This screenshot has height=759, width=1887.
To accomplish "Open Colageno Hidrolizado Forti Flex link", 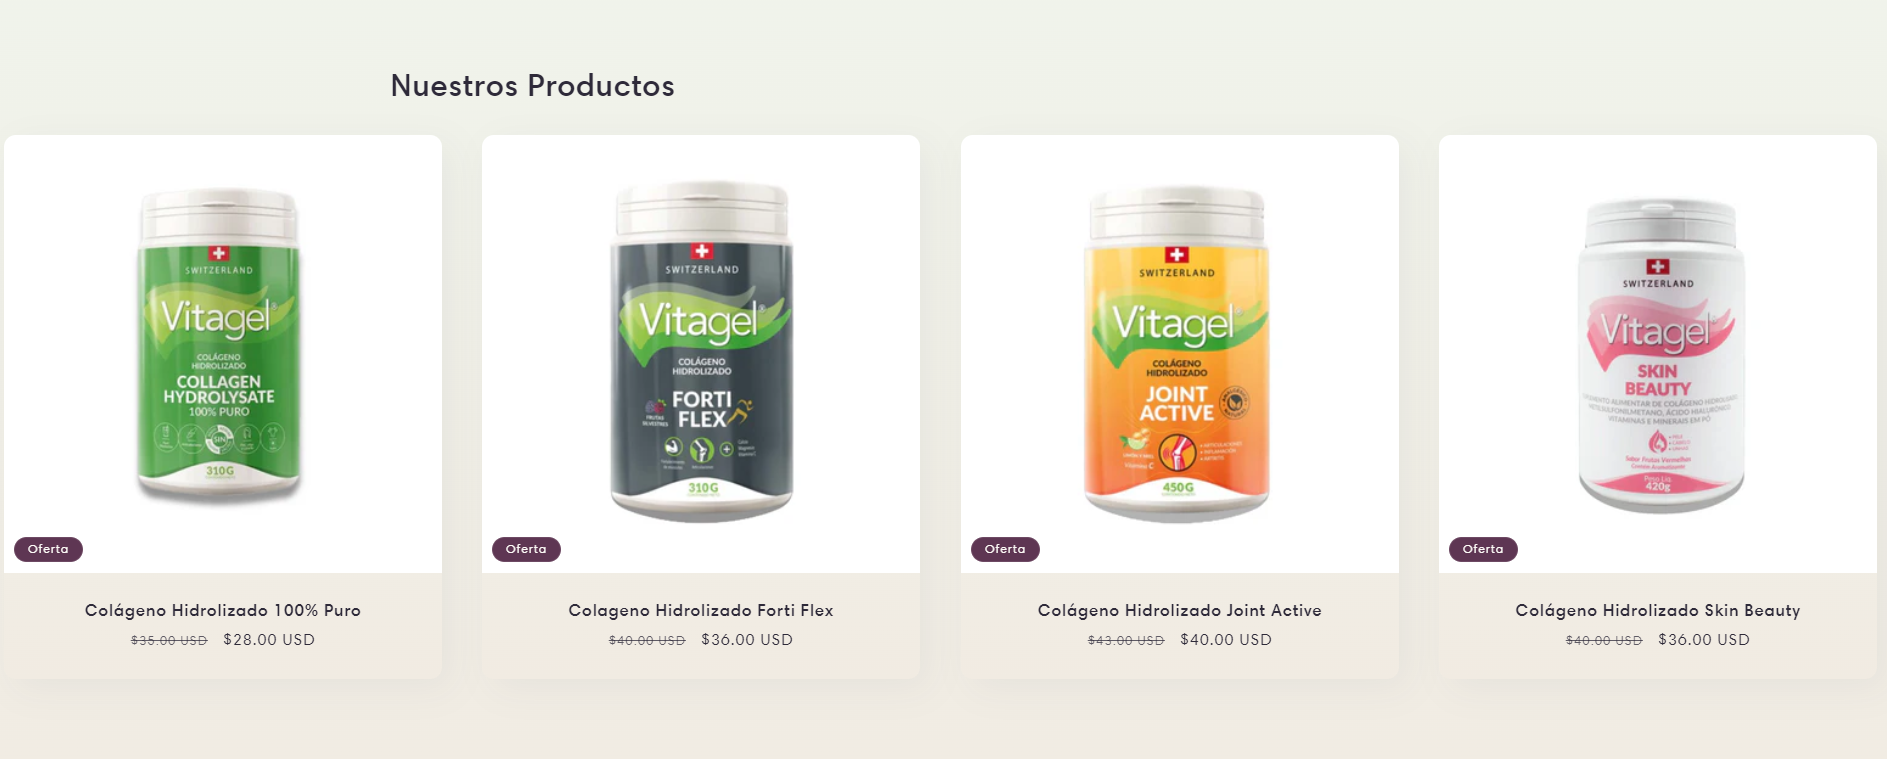I will click(701, 610).
